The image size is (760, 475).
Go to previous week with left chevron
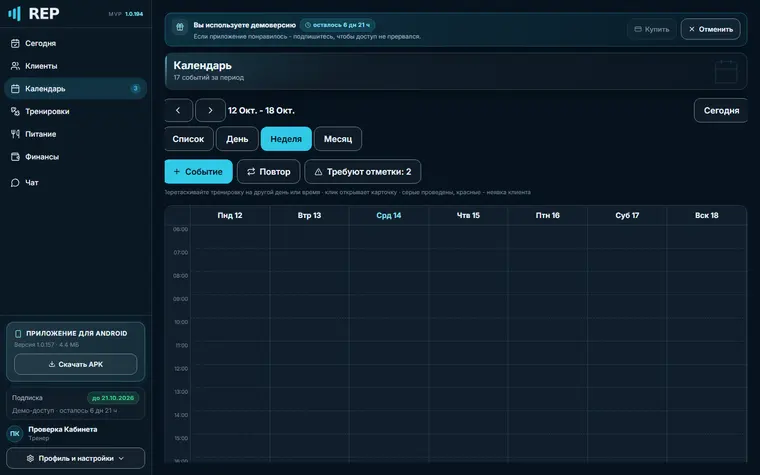coord(178,111)
